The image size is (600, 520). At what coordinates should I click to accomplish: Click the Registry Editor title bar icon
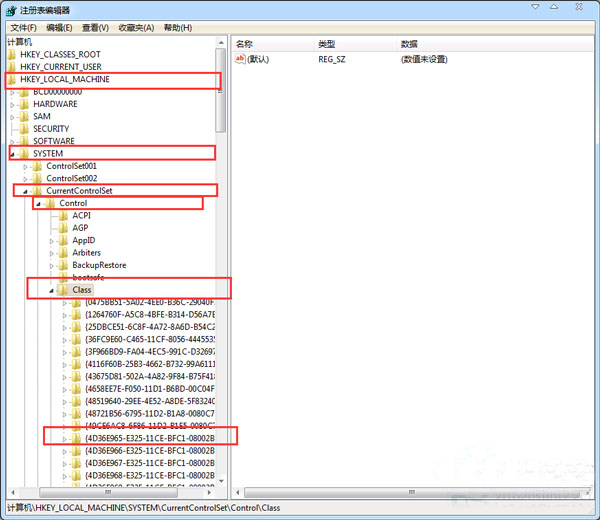11,9
